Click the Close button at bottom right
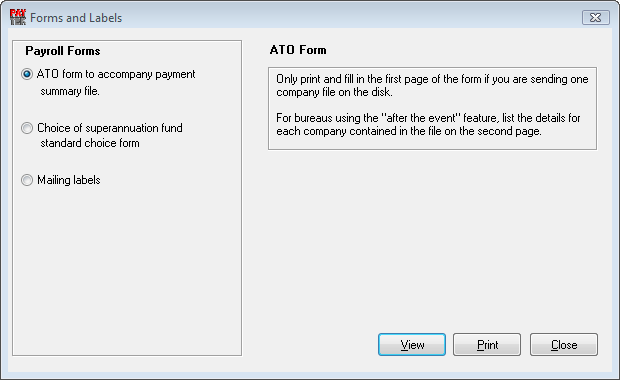This screenshot has height=380, width=620. click(564, 344)
